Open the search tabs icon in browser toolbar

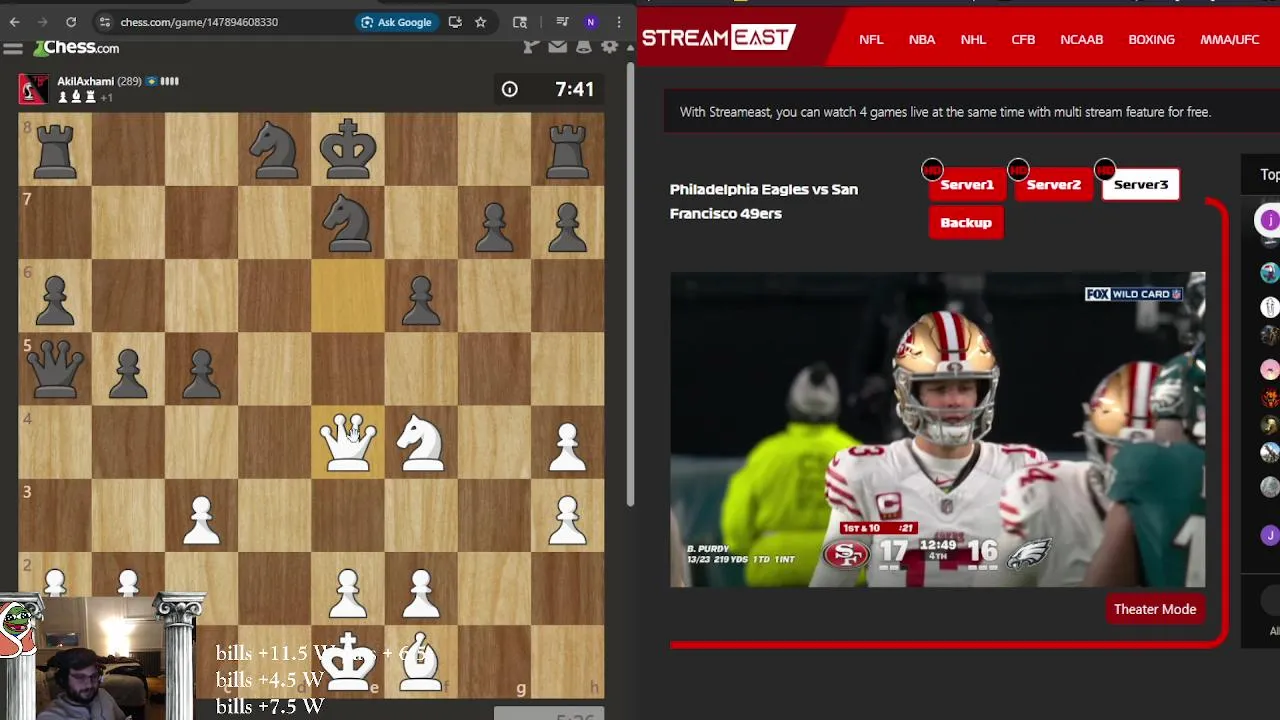(520, 22)
